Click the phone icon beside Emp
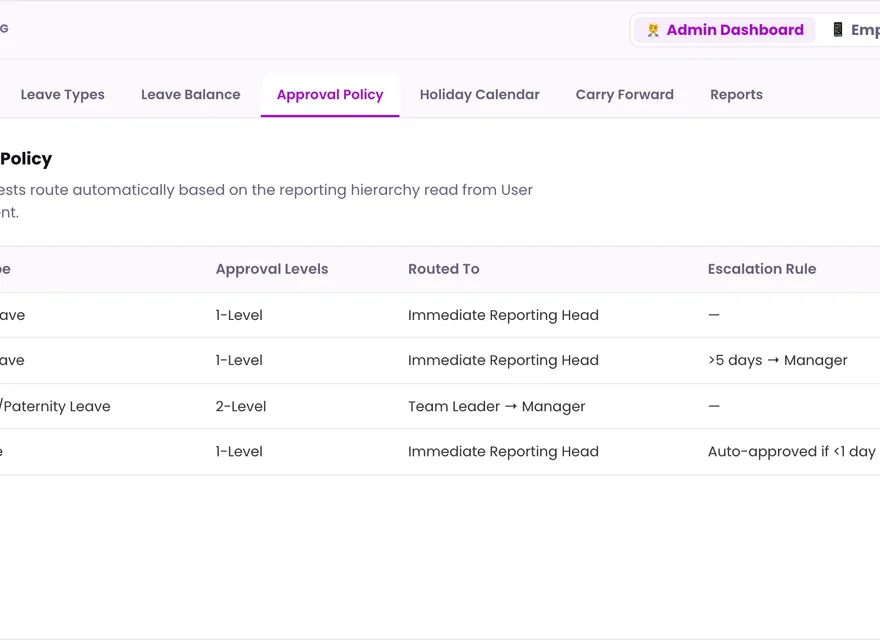 pyautogui.click(x=837, y=30)
